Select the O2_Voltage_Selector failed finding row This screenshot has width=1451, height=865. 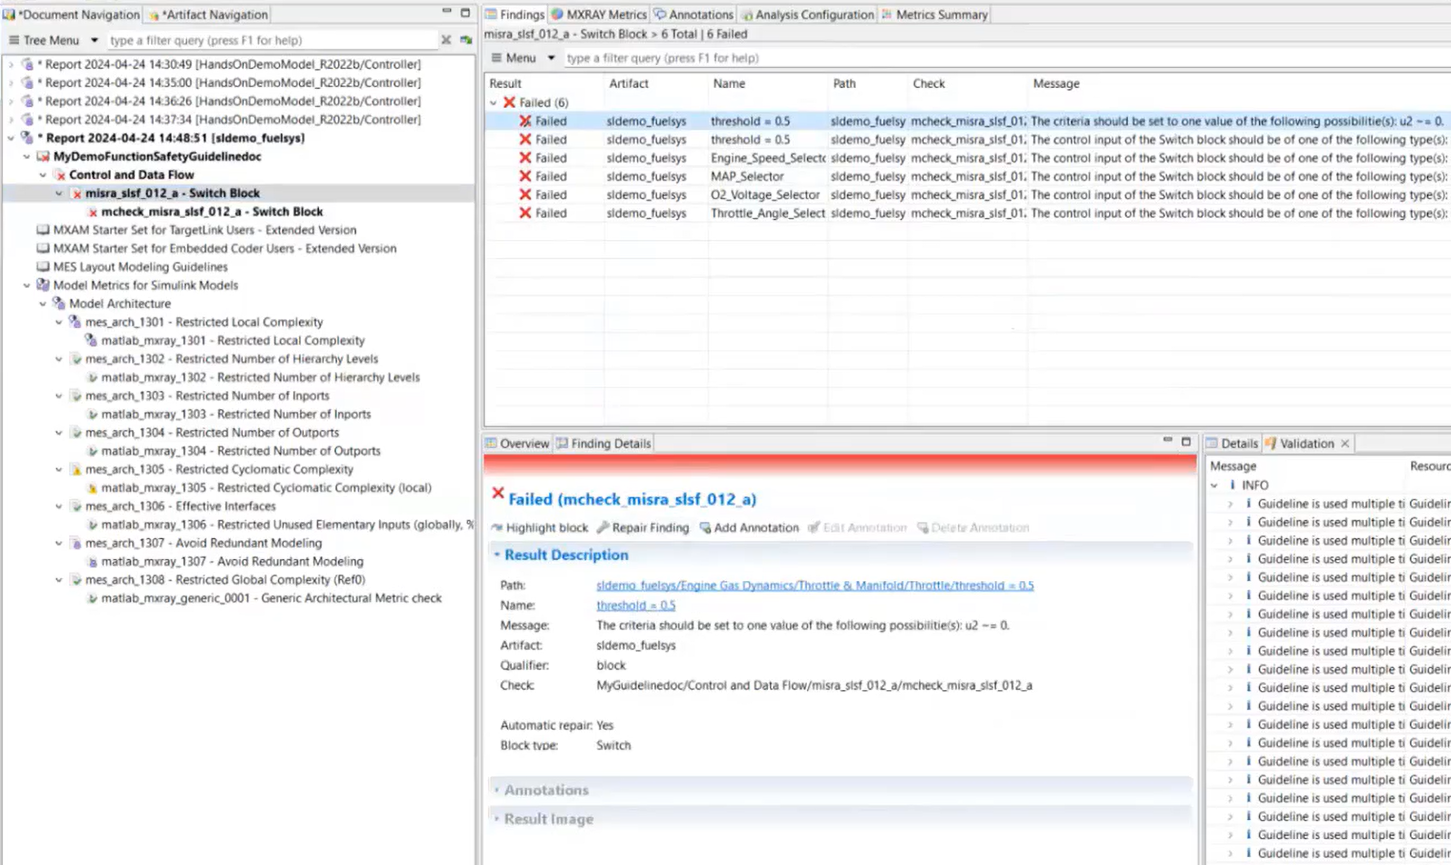tap(968, 195)
